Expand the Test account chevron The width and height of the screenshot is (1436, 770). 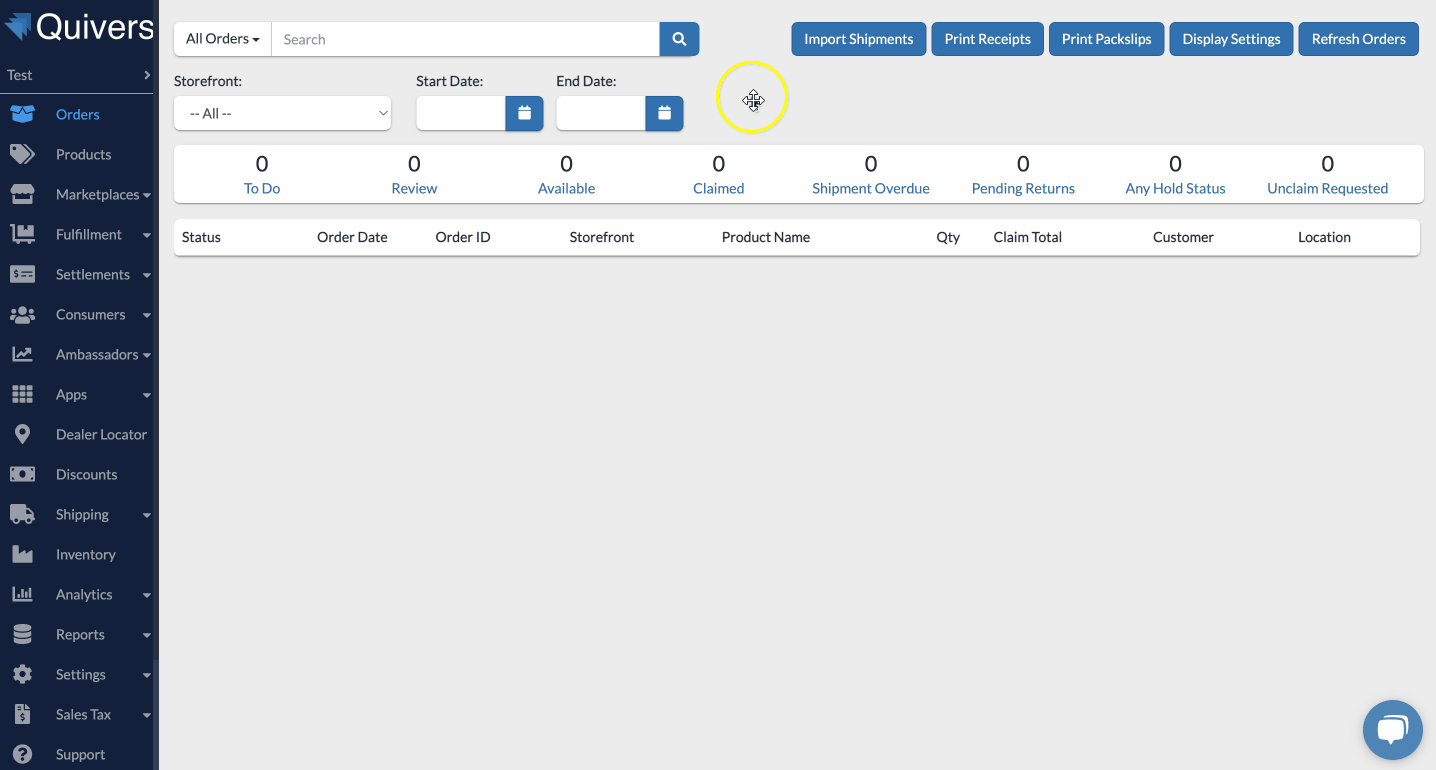pos(147,75)
